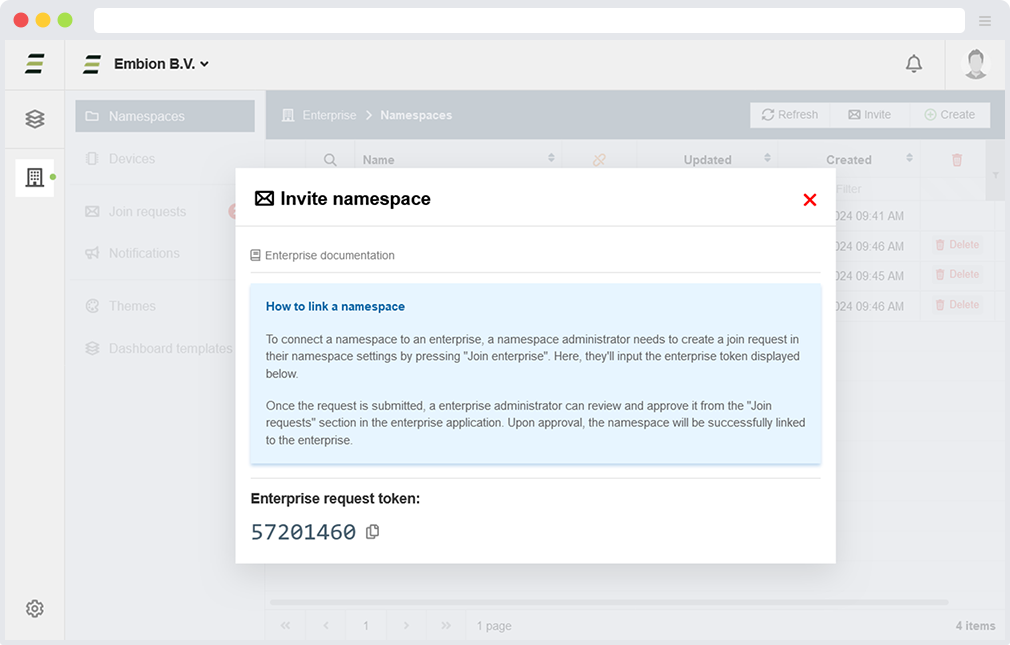Select the enterprise building sidebar icon
Viewport: 1010px width, 645px height.
[35, 177]
